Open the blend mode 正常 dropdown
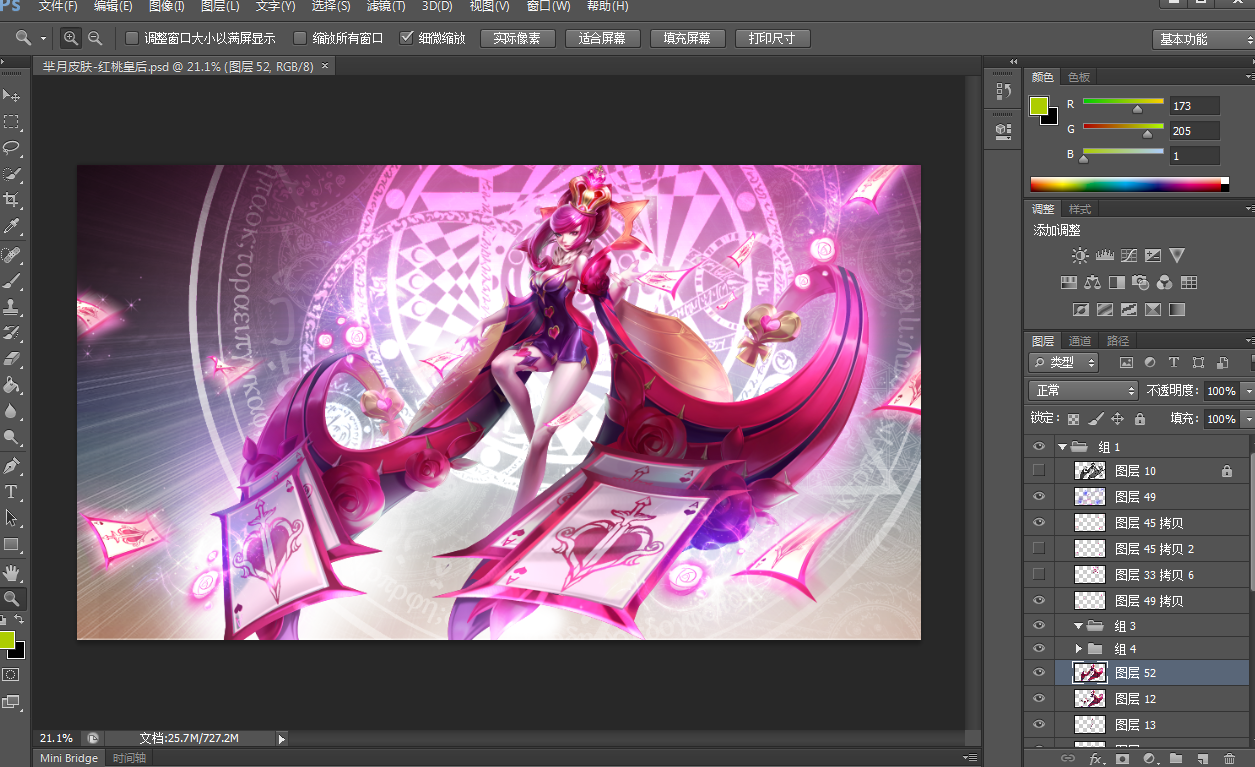 point(1083,391)
